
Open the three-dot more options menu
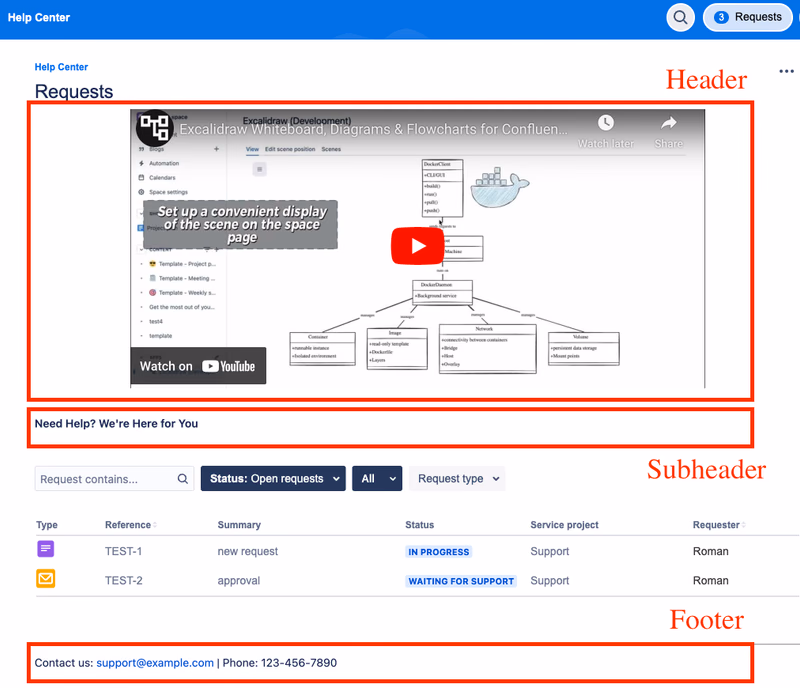(x=786, y=71)
